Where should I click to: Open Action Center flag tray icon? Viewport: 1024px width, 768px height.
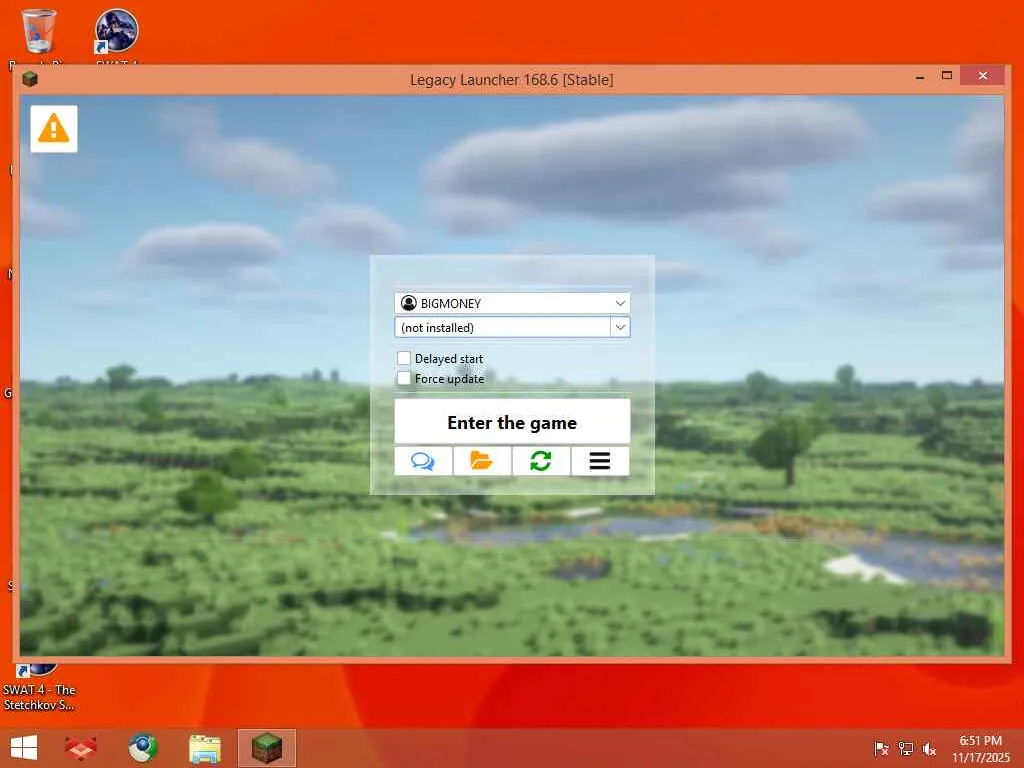coord(881,748)
